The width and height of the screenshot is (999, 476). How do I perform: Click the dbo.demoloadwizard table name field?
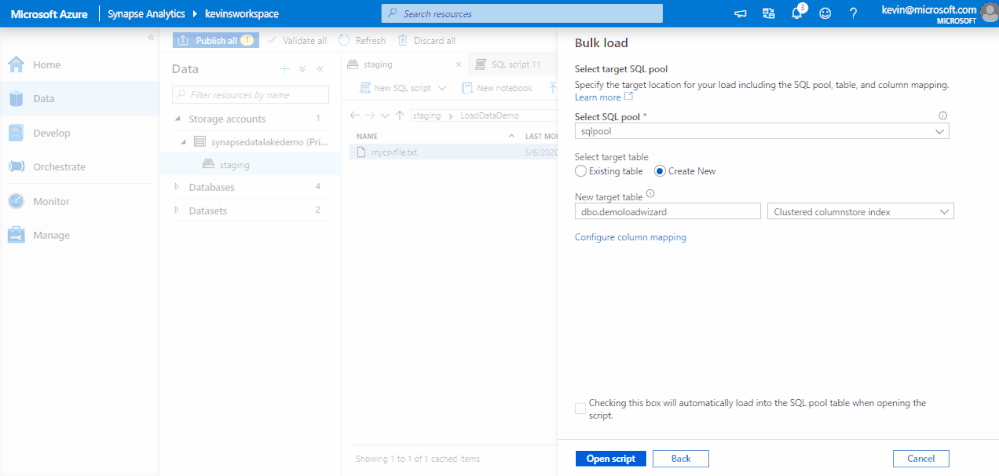(x=668, y=212)
